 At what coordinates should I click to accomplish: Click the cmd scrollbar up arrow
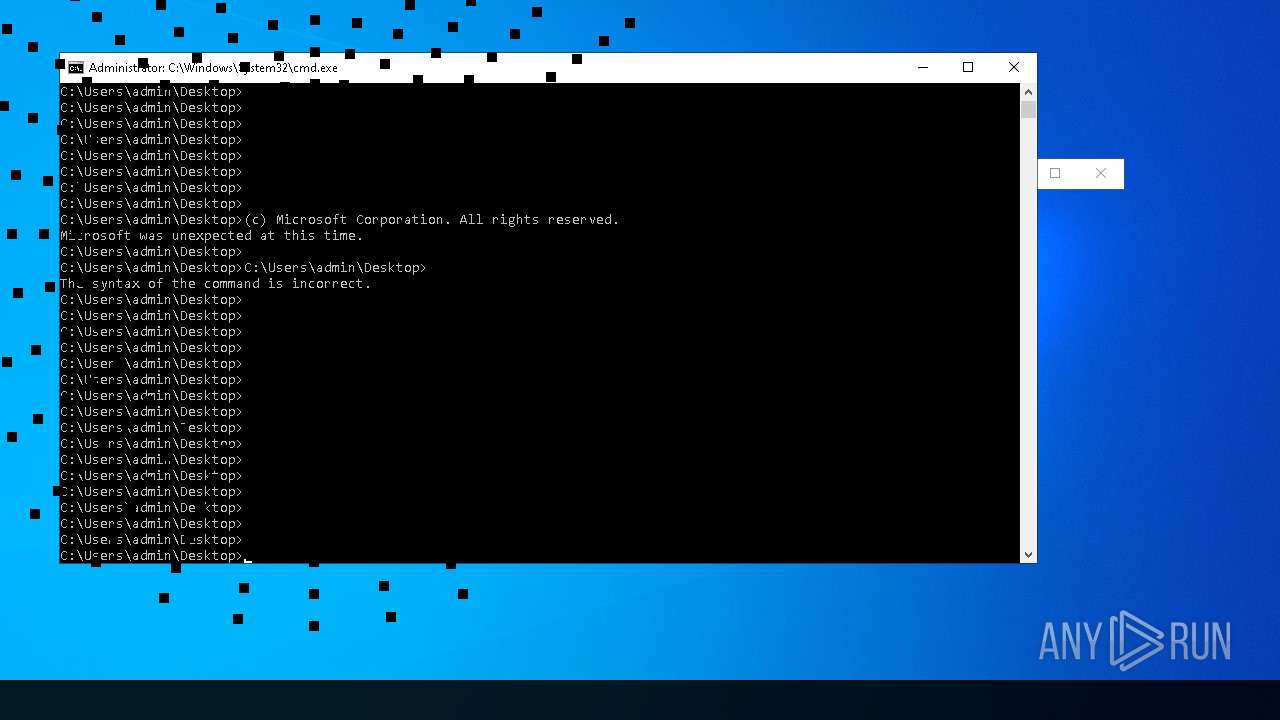coord(1028,92)
